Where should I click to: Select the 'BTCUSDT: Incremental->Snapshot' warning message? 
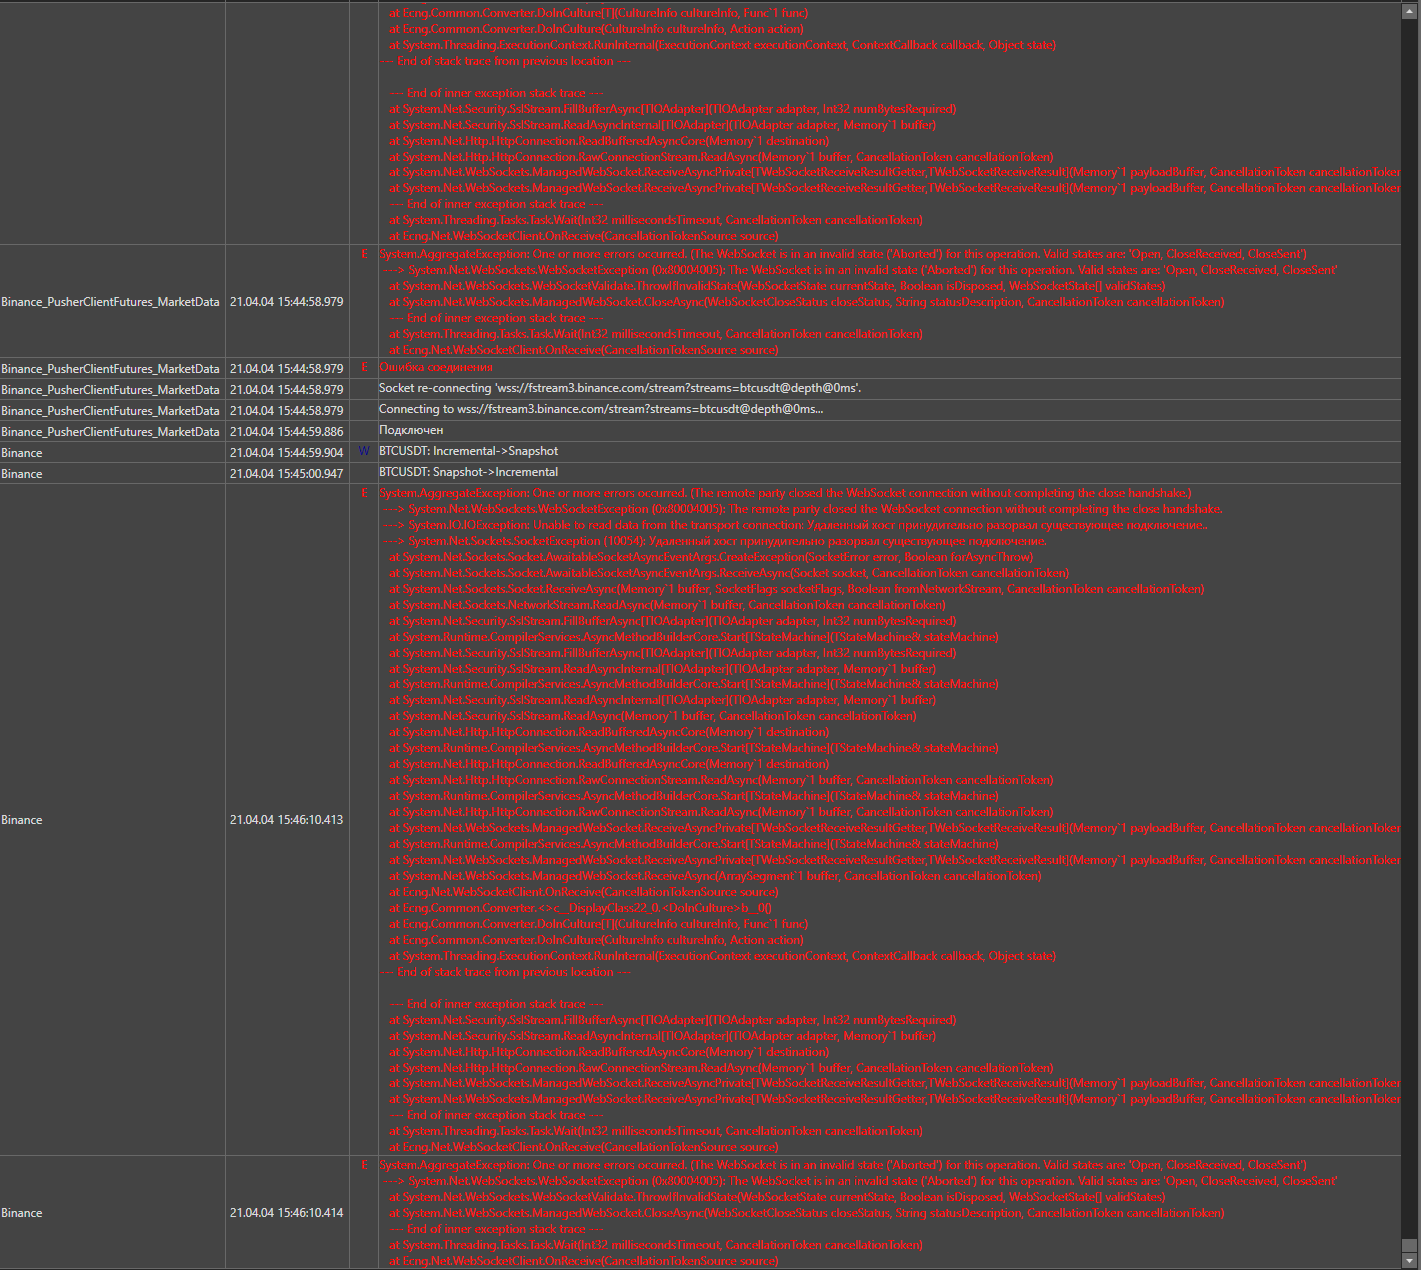pos(468,451)
